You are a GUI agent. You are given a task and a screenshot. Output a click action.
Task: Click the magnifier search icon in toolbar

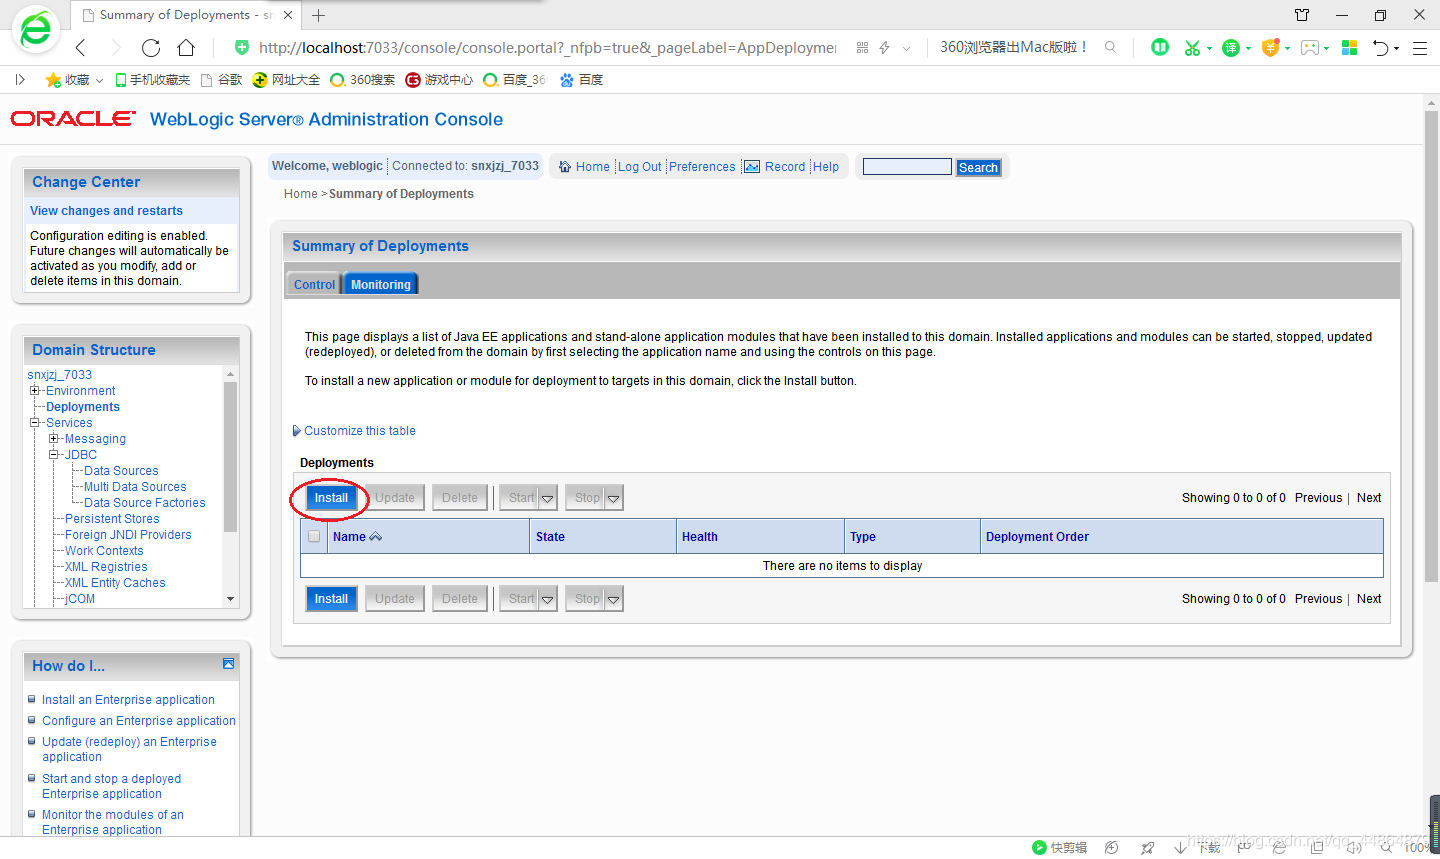tap(1110, 47)
